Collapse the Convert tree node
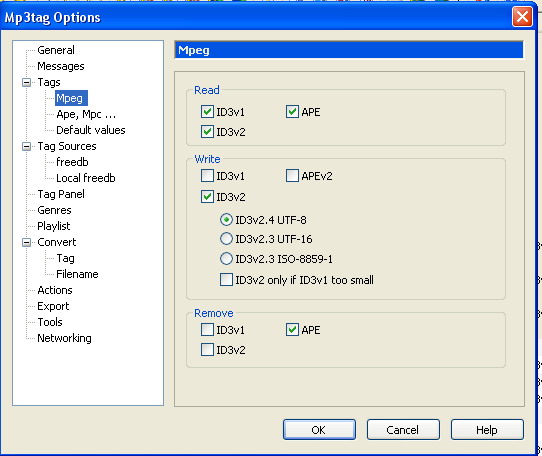This screenshot has height=456, width=542. coord(26,243)
